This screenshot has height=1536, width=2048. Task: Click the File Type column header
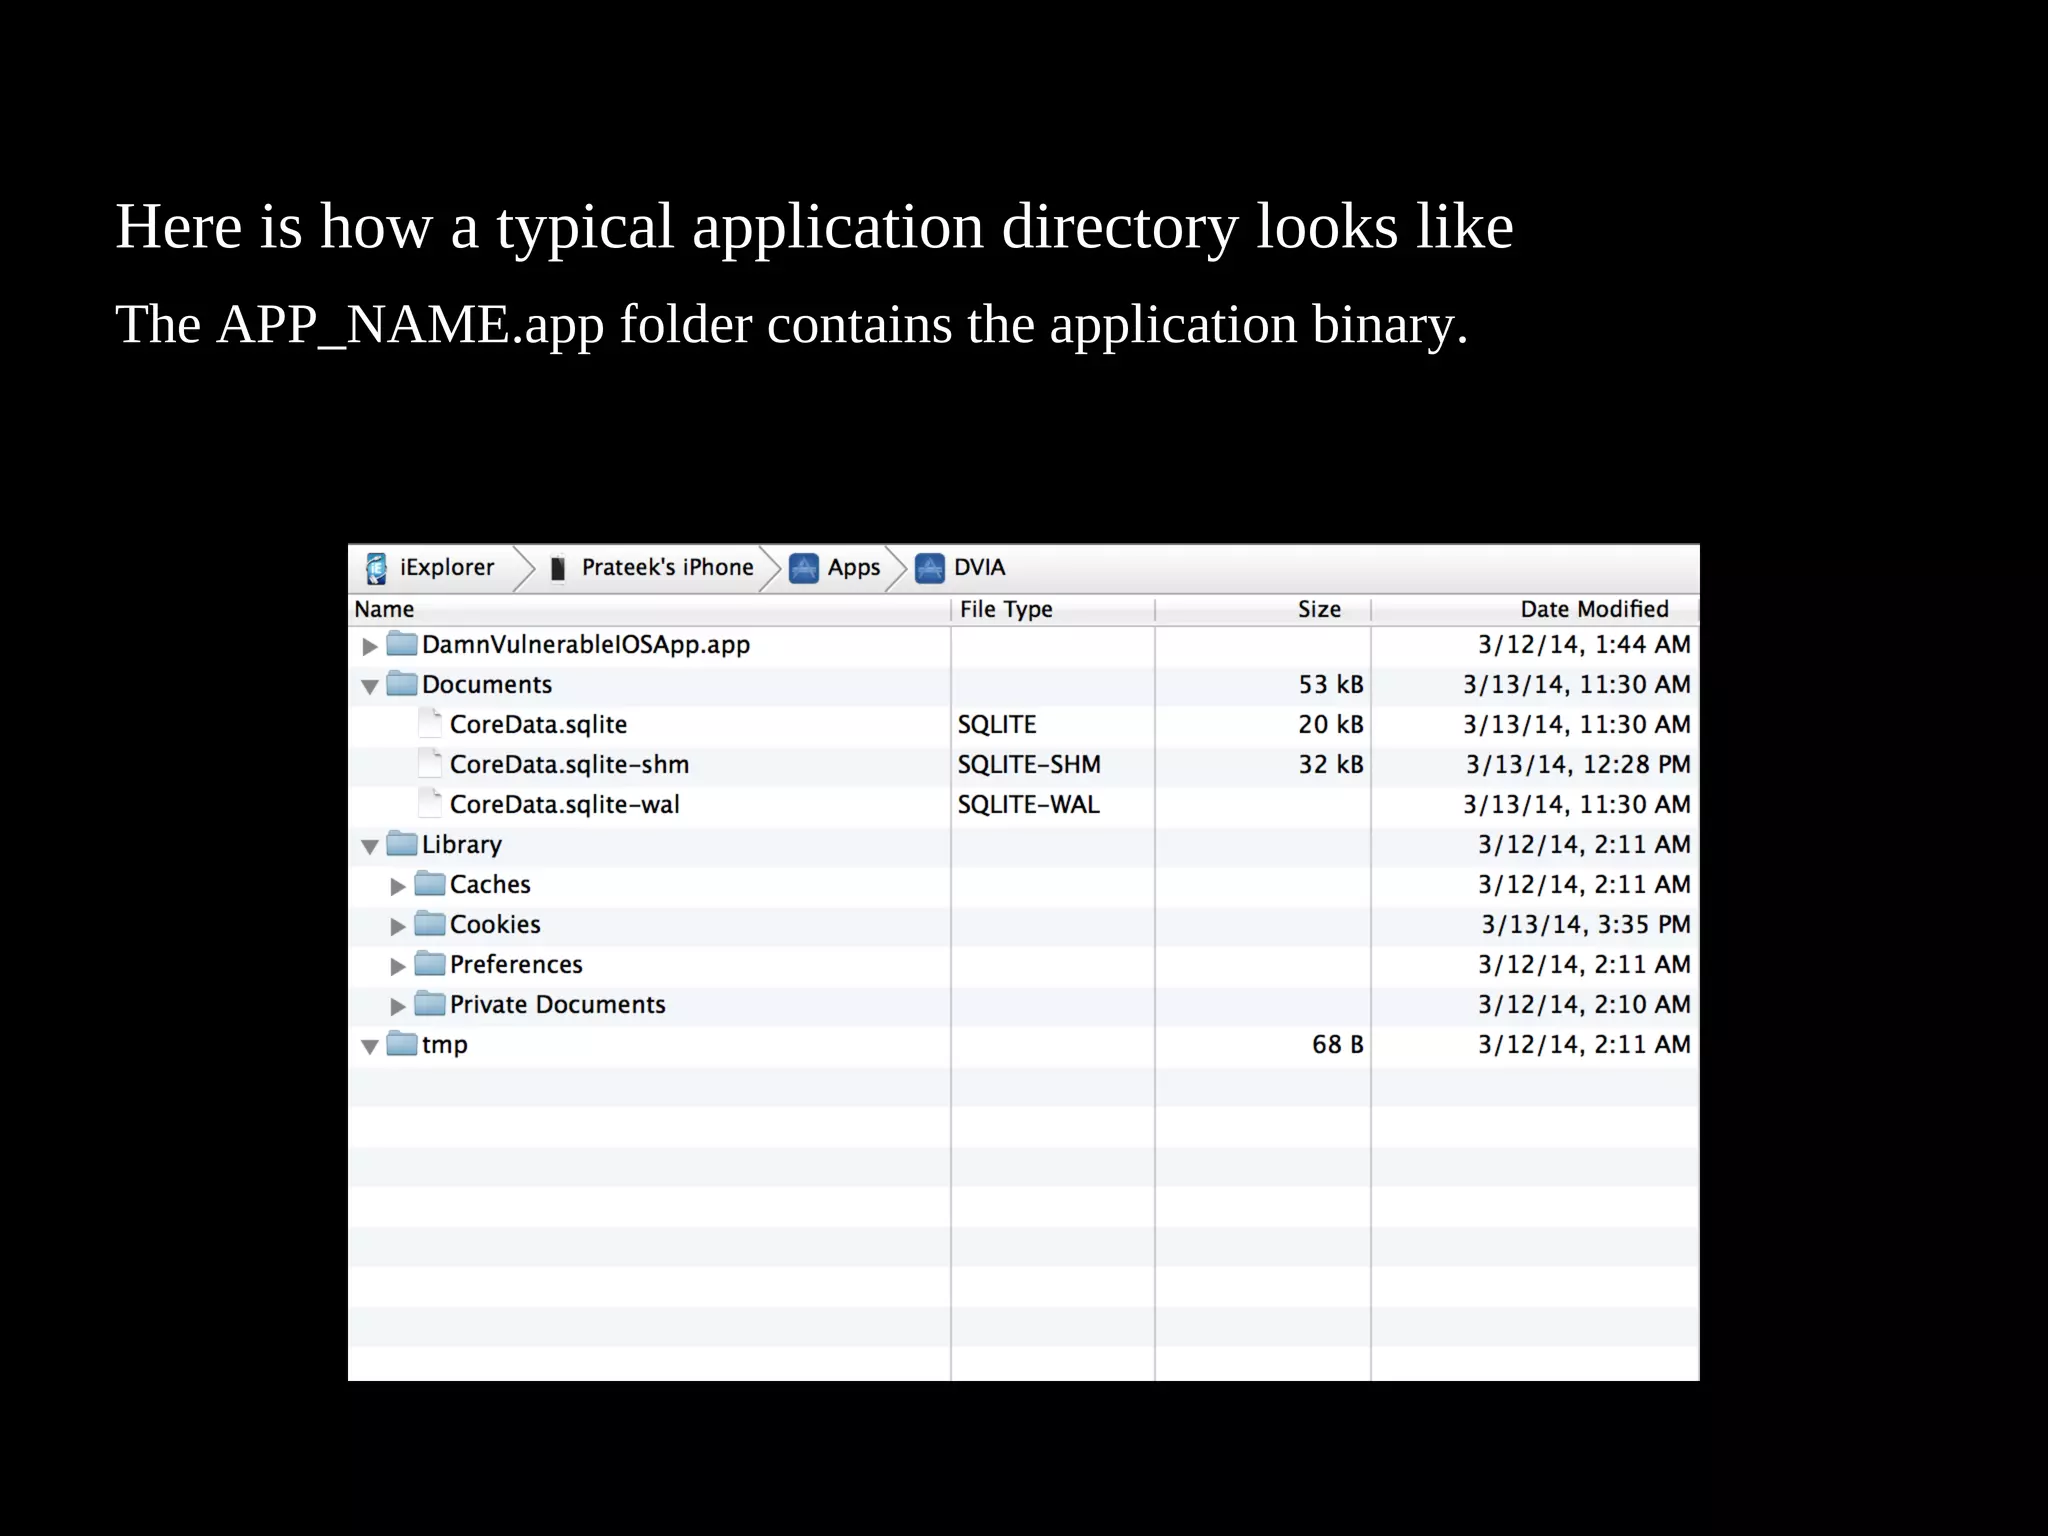1006,609
